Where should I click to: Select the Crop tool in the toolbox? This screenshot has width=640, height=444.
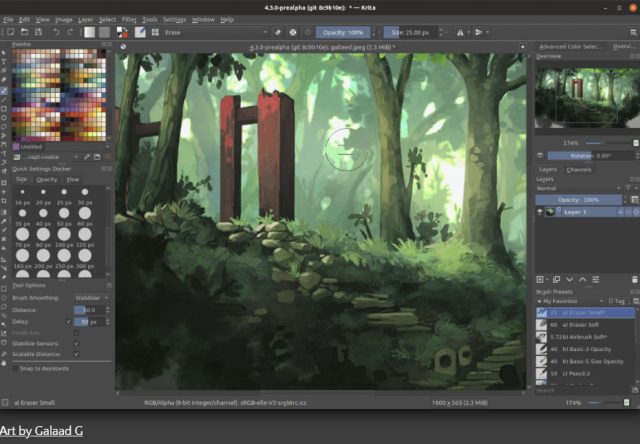(4, 201)
